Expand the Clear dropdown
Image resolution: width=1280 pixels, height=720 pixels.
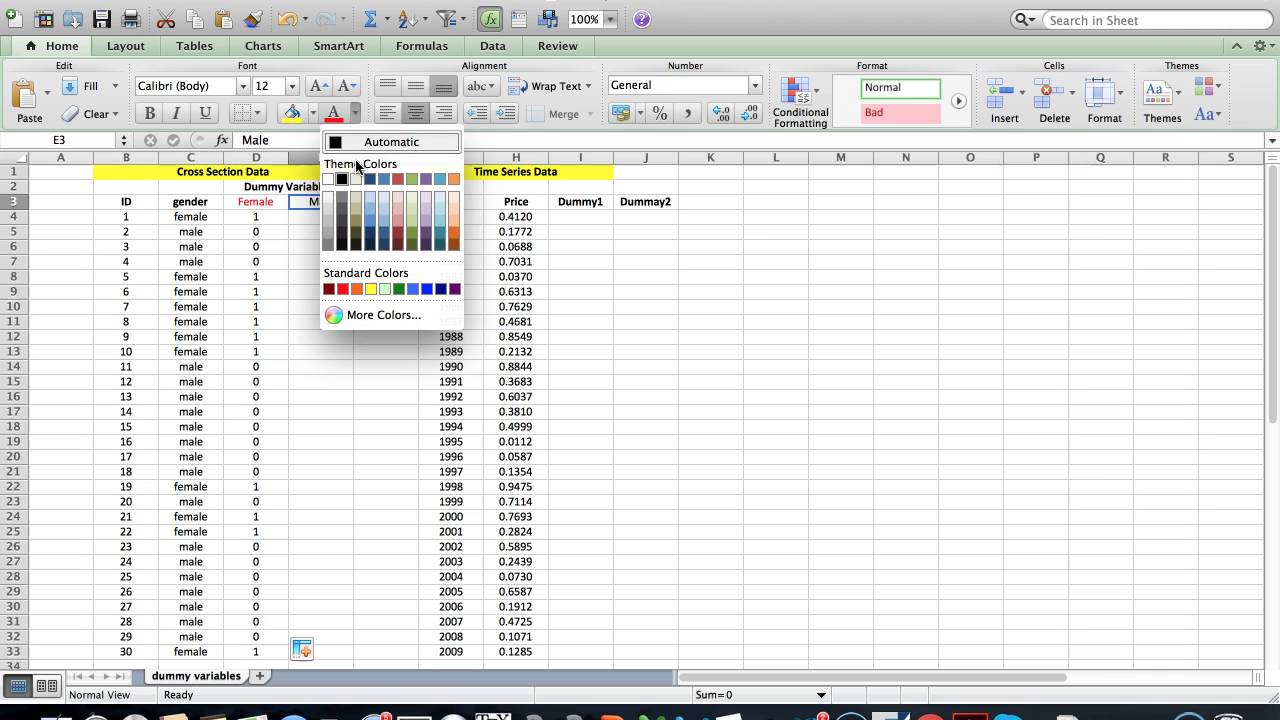point(116,114)
